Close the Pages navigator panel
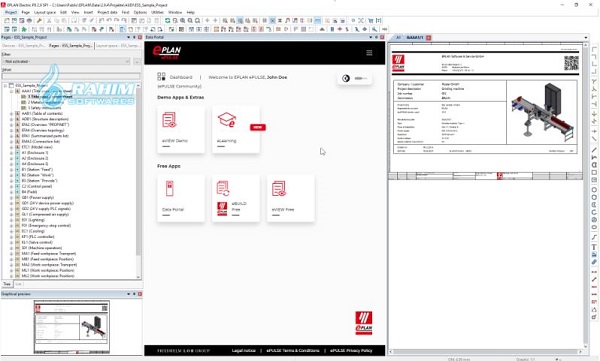Image resolution: width=600 pixels, height=361 pixels. (x=140, y=37)
